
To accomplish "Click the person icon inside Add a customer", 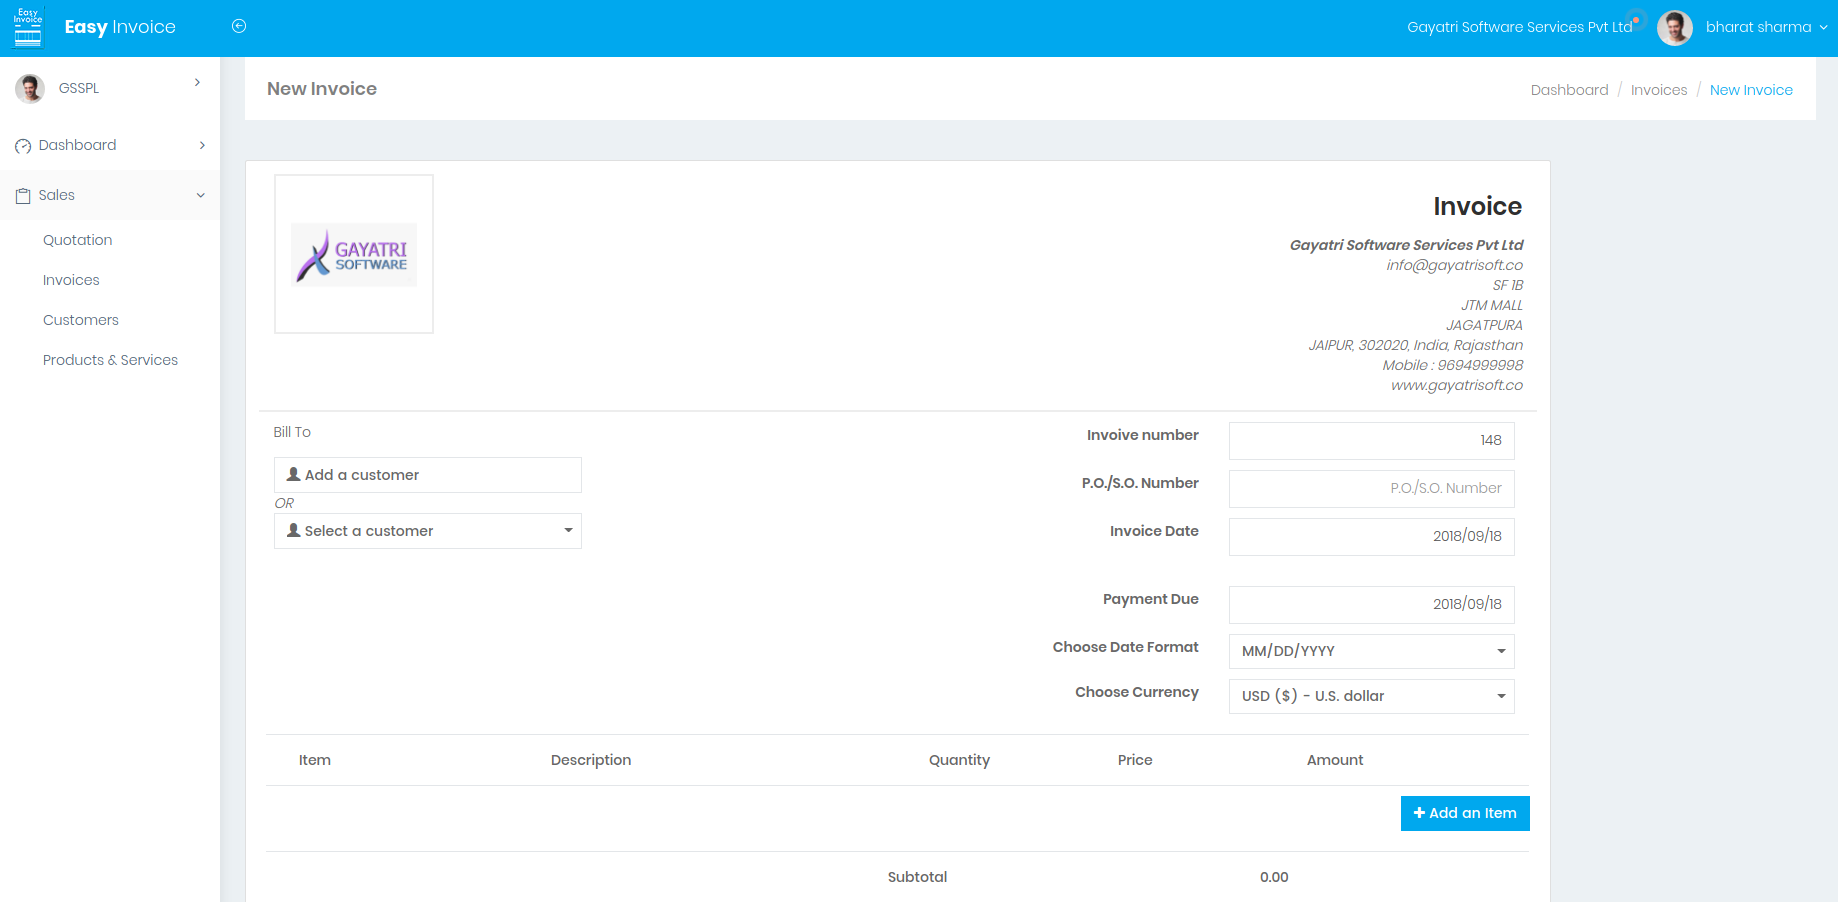I will (294, 474).
